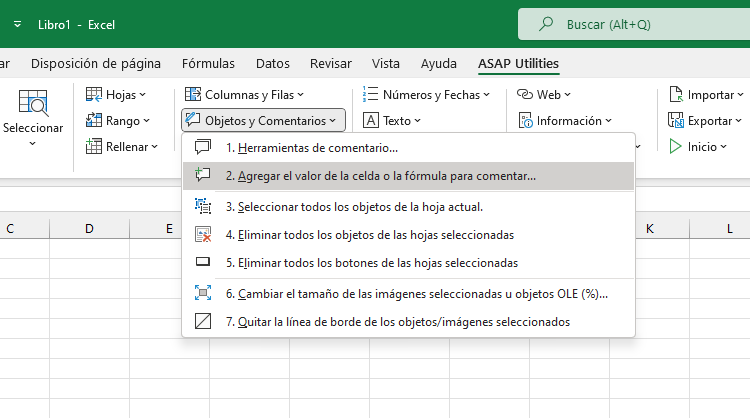Expand the Web dropdown
The width and height of the screenshot is (750, 418).
567,95
